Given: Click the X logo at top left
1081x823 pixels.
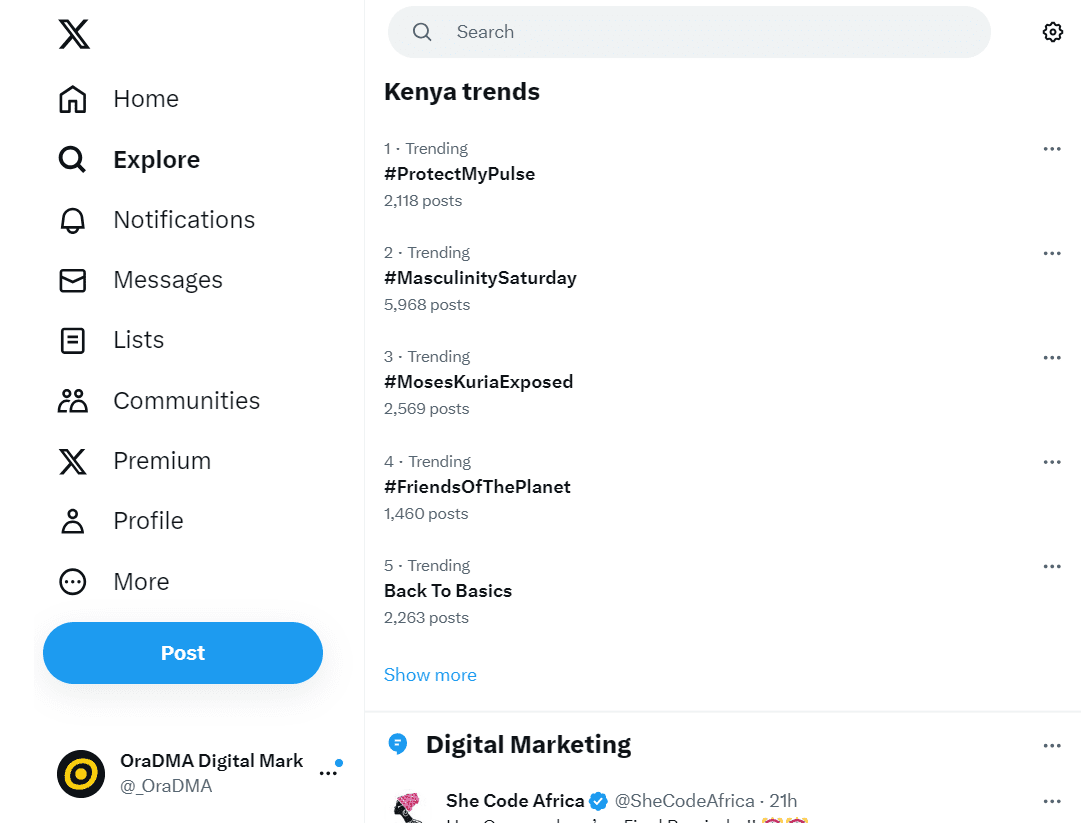Looking at the screenshot, I should [74, 34].
